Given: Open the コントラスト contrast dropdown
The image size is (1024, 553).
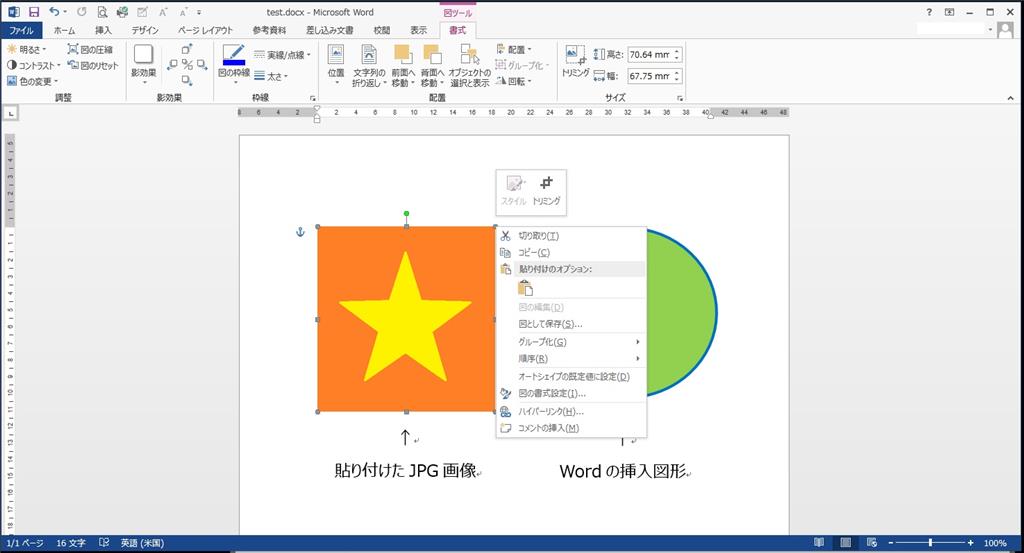Looking at the screenshot, I should click(x=33, y=65).
